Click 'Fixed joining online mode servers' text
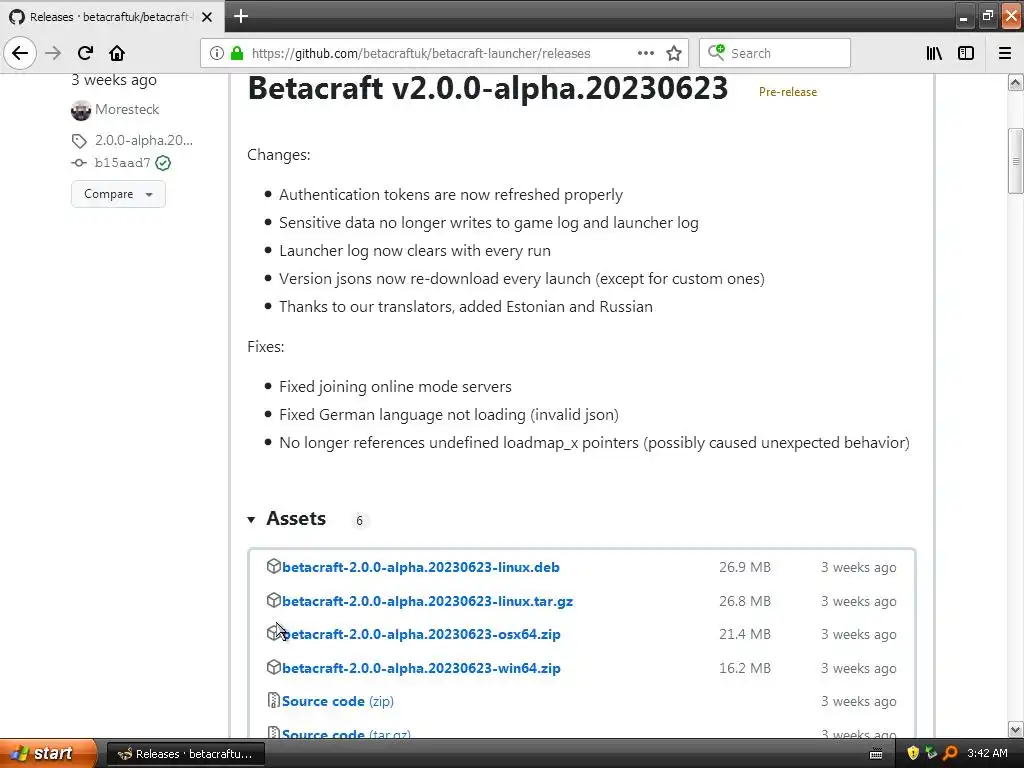1024x768 pixels. [x=395, y=387]
